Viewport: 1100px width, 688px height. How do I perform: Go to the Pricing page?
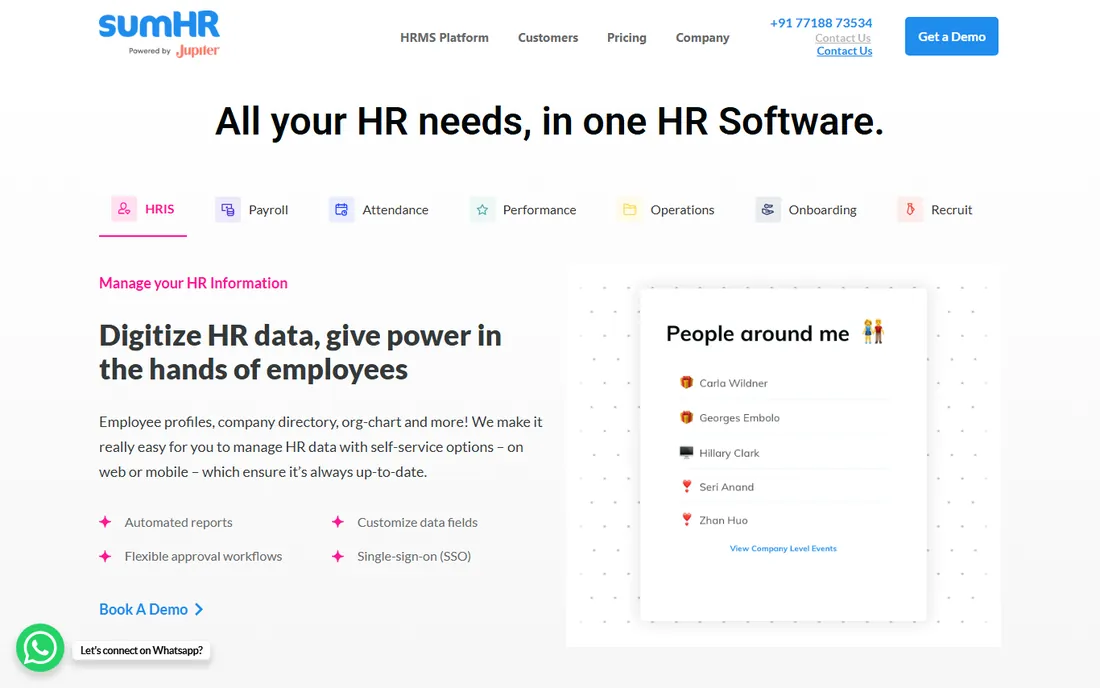tap(626, 38)
